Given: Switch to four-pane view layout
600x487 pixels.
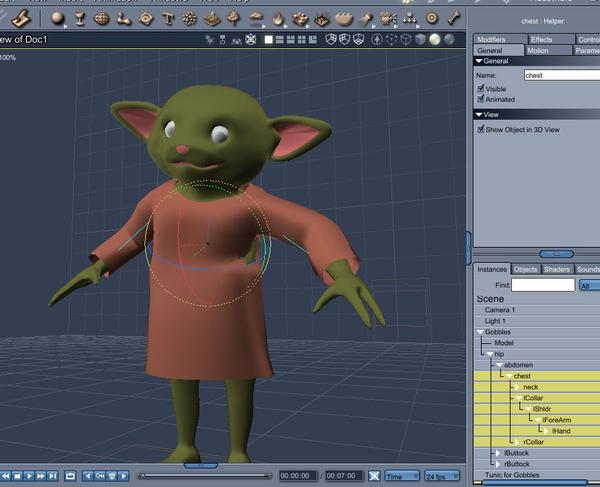Looking at the screenshot, I should click(302, 39).
